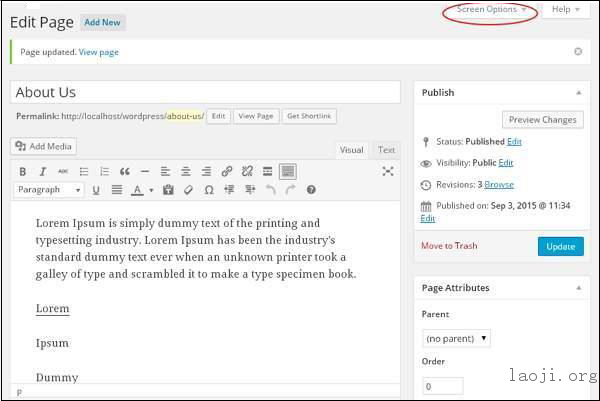Apply italic formatting
This screenshot has width=600, height=401.
tap(43, 172)
